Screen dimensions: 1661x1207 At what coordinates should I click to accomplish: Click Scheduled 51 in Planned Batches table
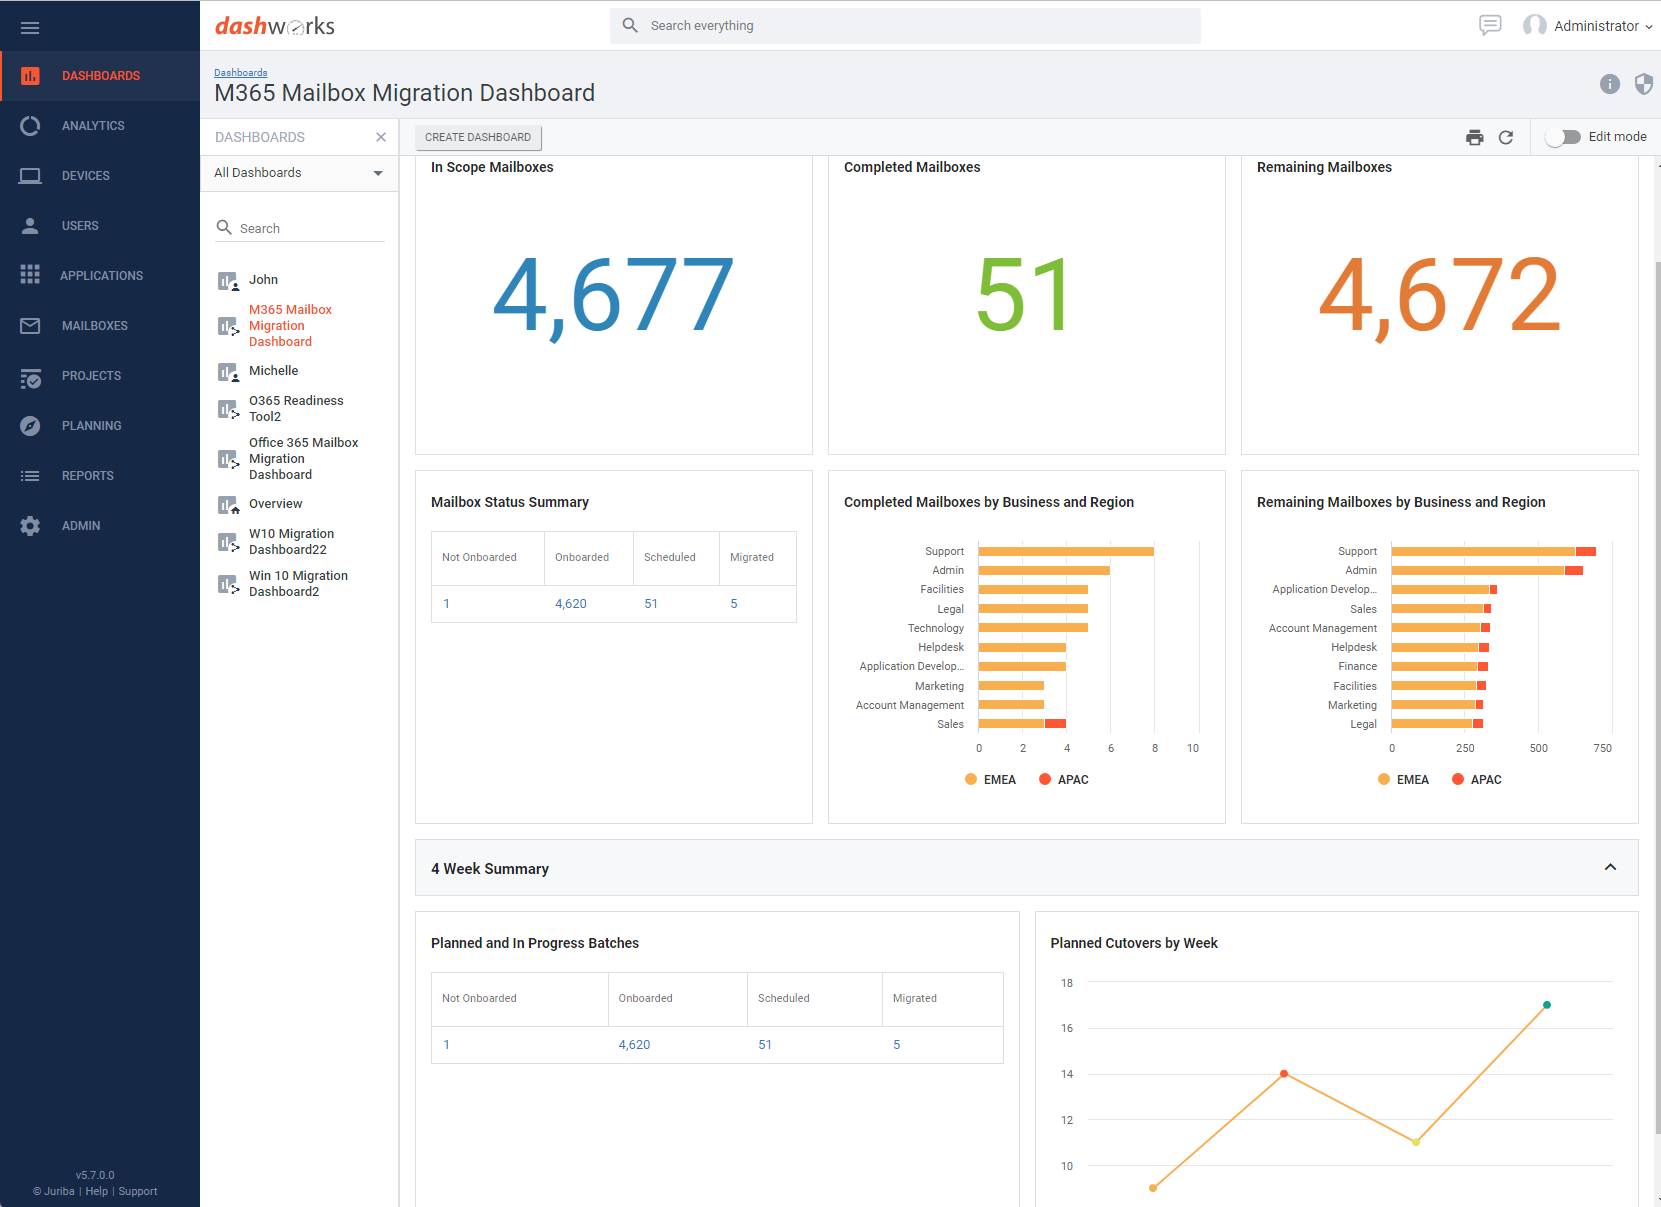tap(765, 1045)
